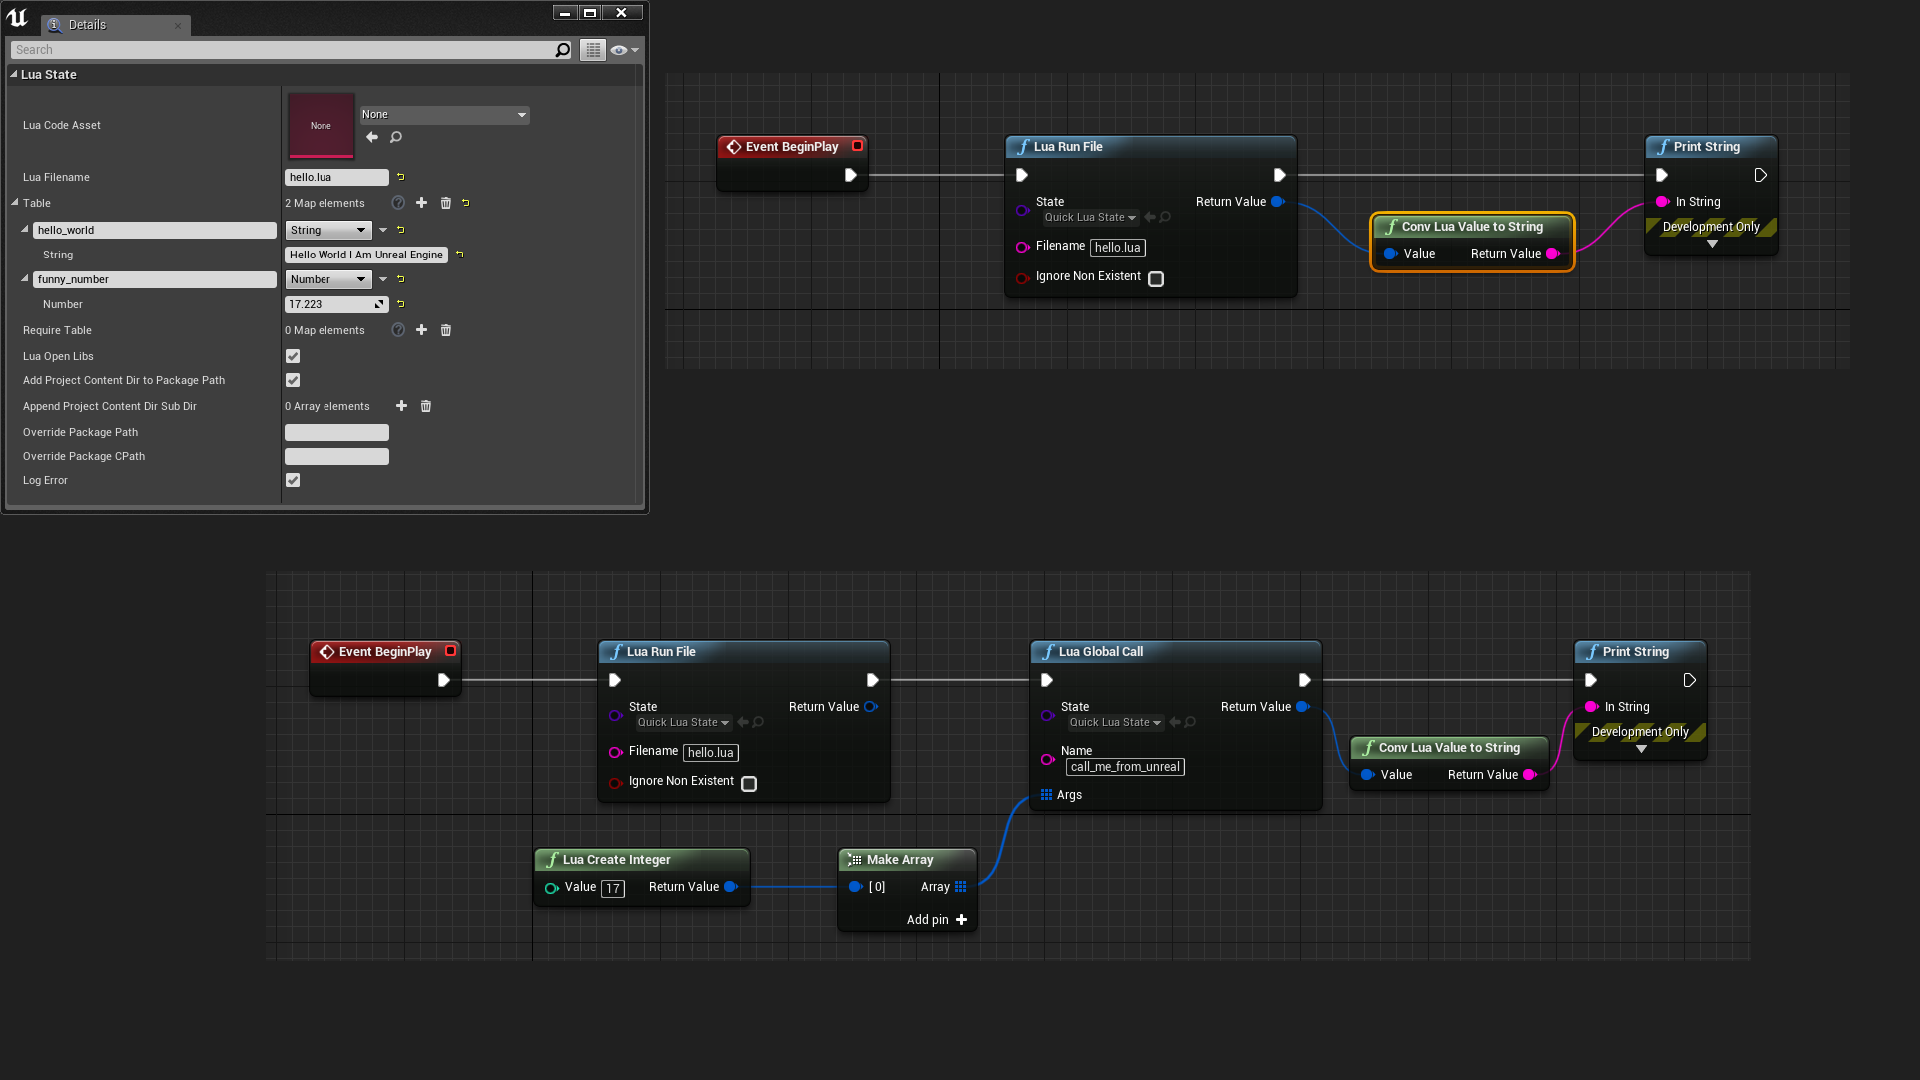Add a new element to the Table map
The height and width of the screenshot is (1080, 1920).
[x=421, y=203]
